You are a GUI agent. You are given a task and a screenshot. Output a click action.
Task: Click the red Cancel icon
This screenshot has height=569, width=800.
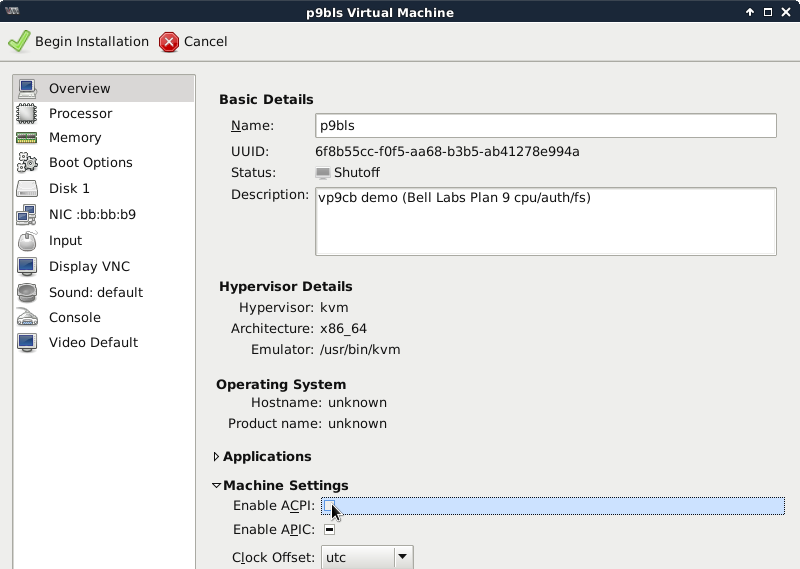(x=169, y=41)
